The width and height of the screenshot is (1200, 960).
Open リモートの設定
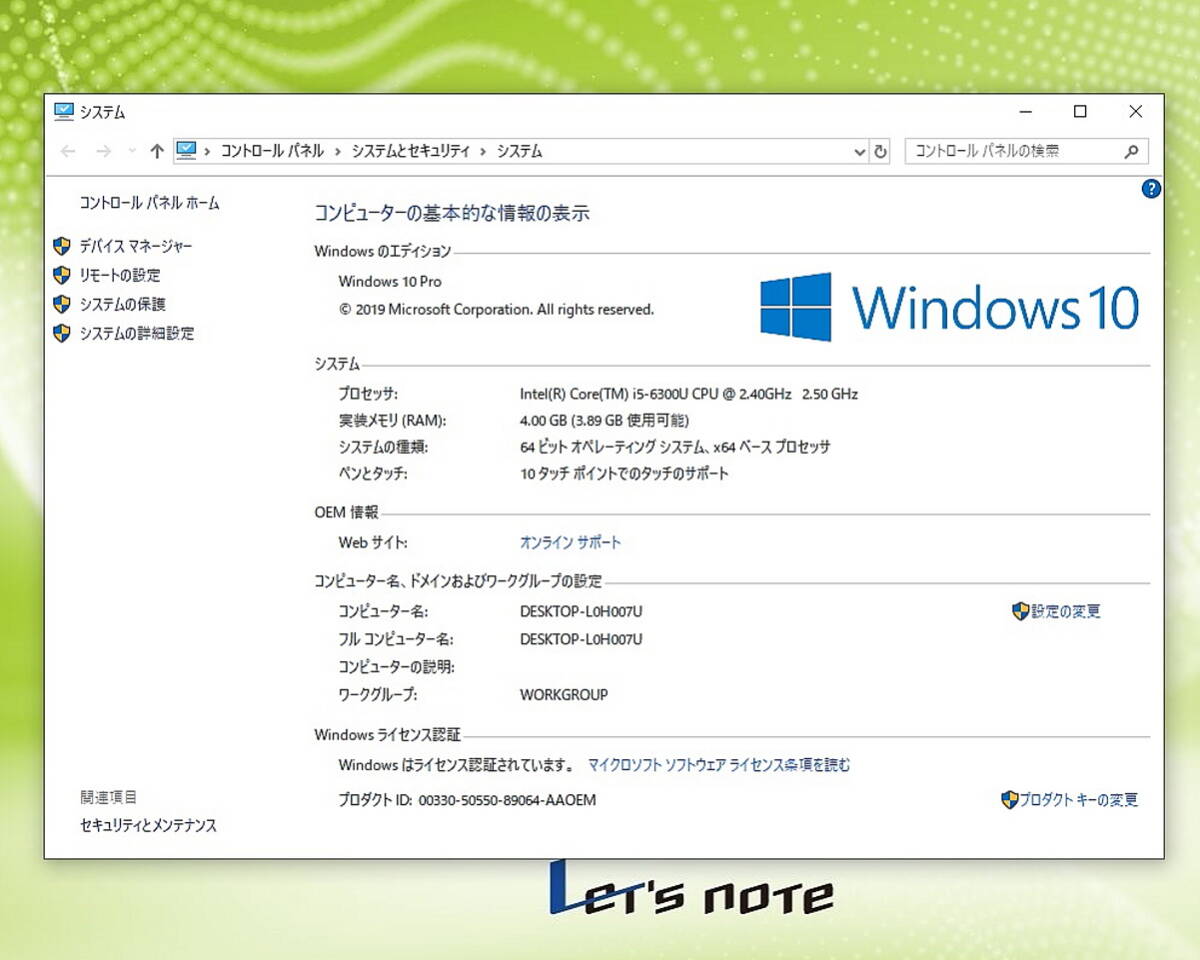[x=120, y=275]
